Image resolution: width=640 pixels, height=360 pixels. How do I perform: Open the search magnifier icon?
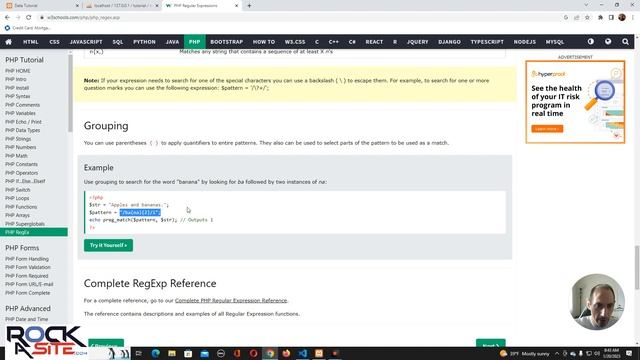(625, 42)
